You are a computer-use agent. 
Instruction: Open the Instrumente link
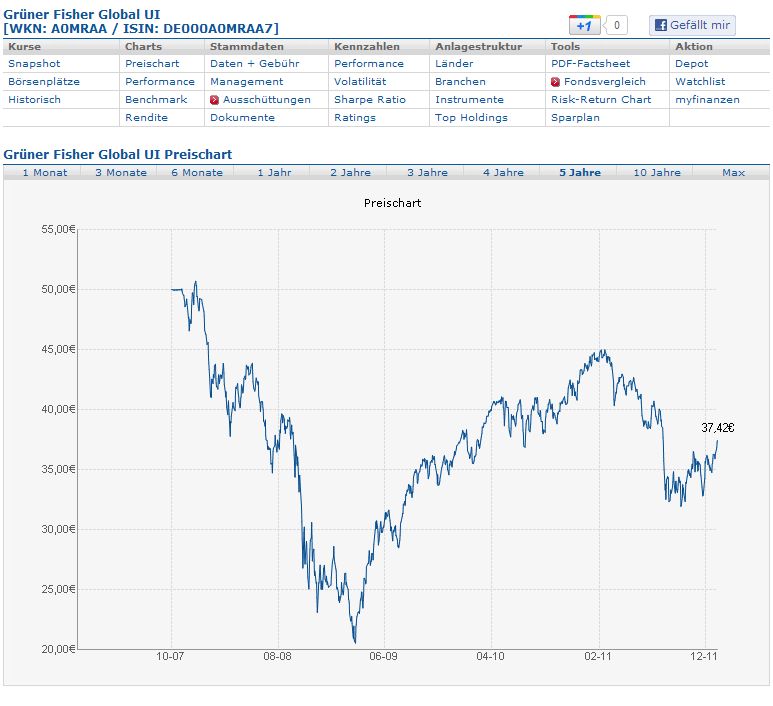(469, 100)
